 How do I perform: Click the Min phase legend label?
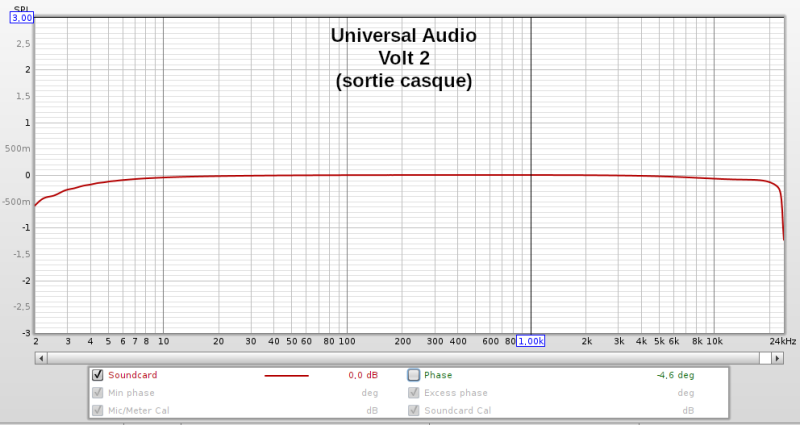131,393
